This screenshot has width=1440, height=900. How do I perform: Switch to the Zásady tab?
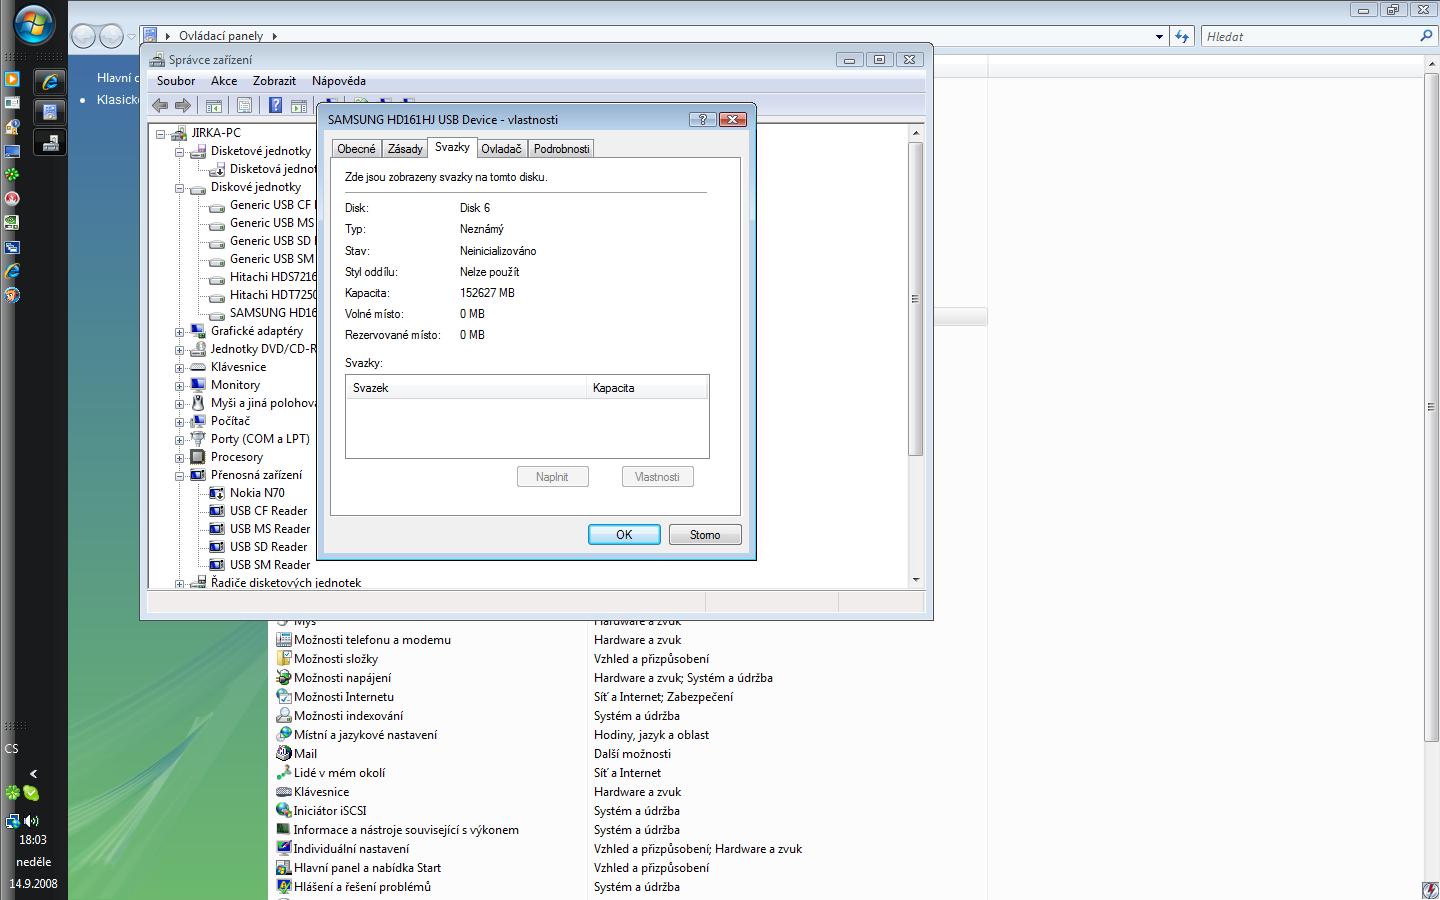(405, 149)
